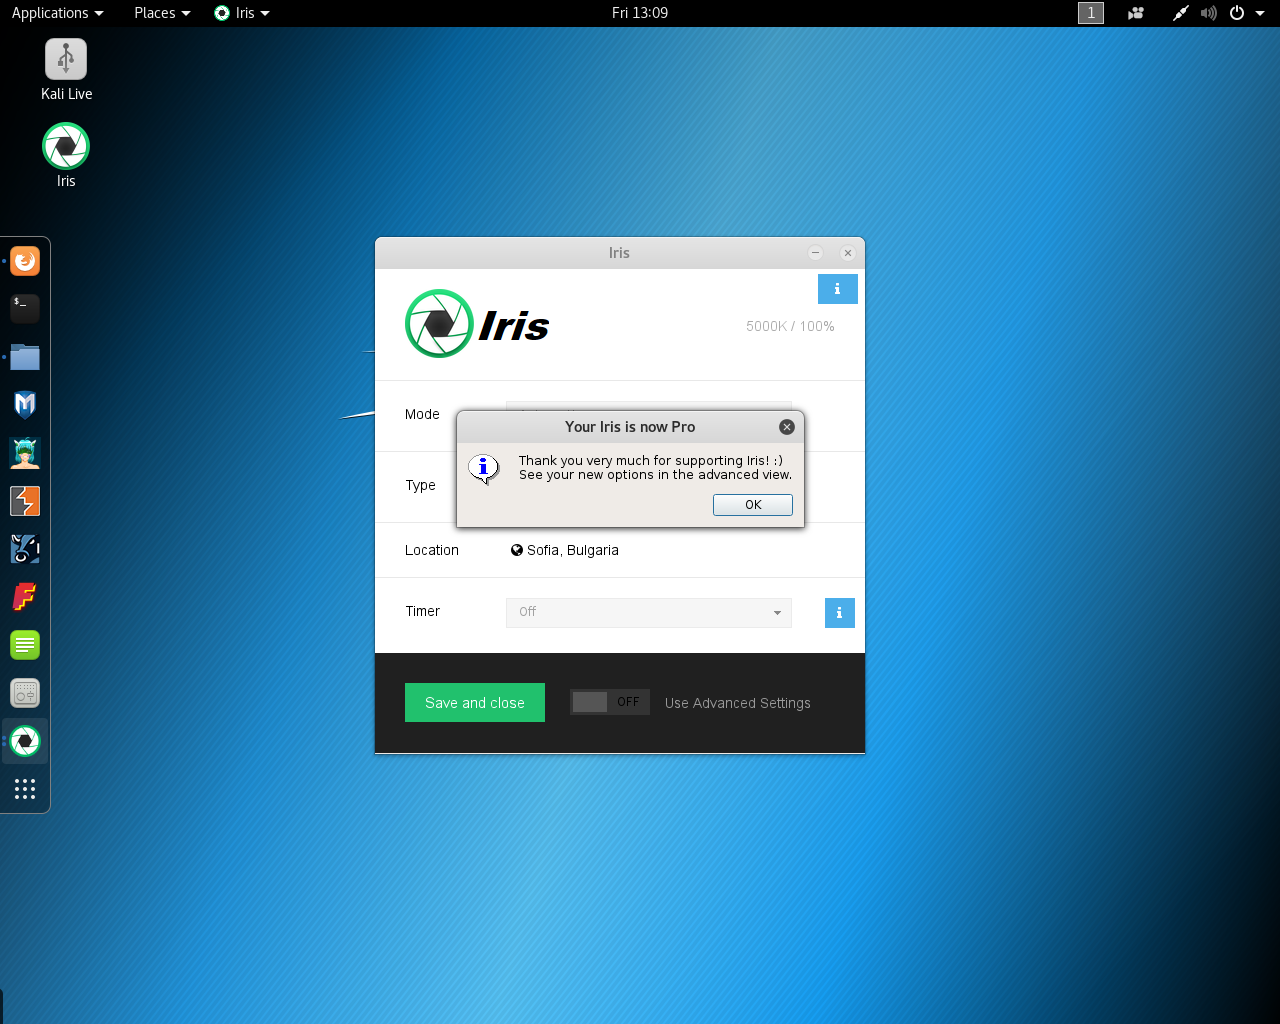Viewport: 1280px width, 1024px height.
Task: Click the Iris logo in the window
Action: click(478, 324)
